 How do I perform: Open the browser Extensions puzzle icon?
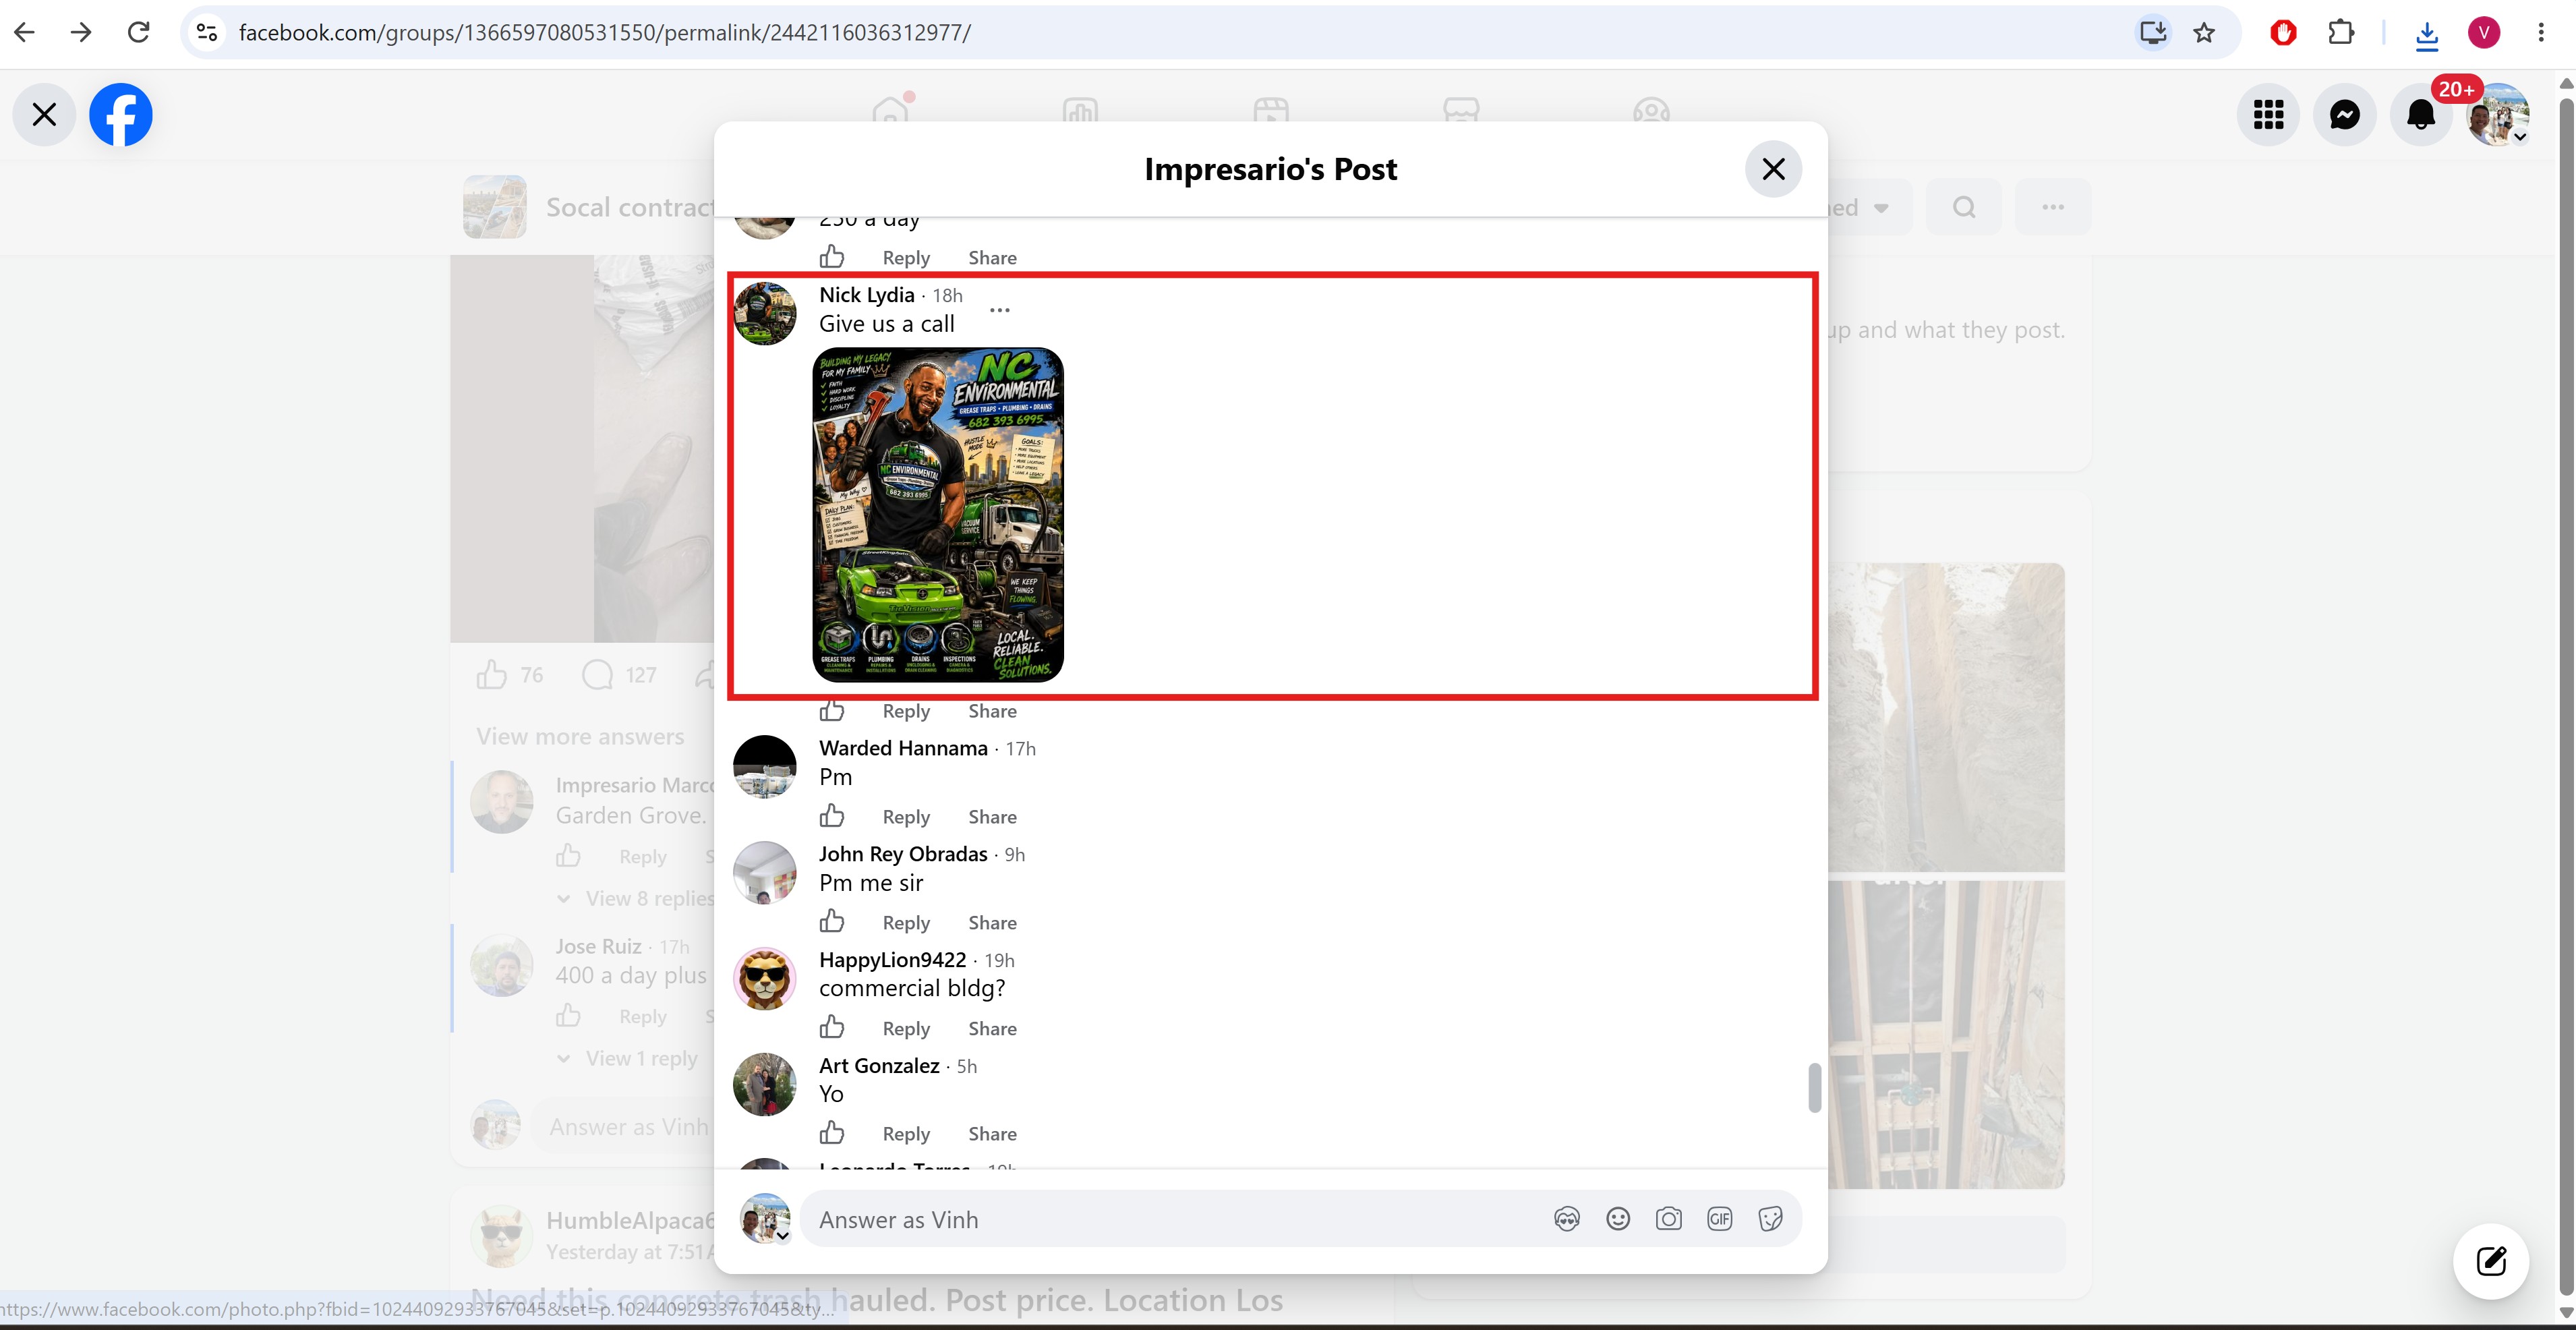click(2341, 33)
